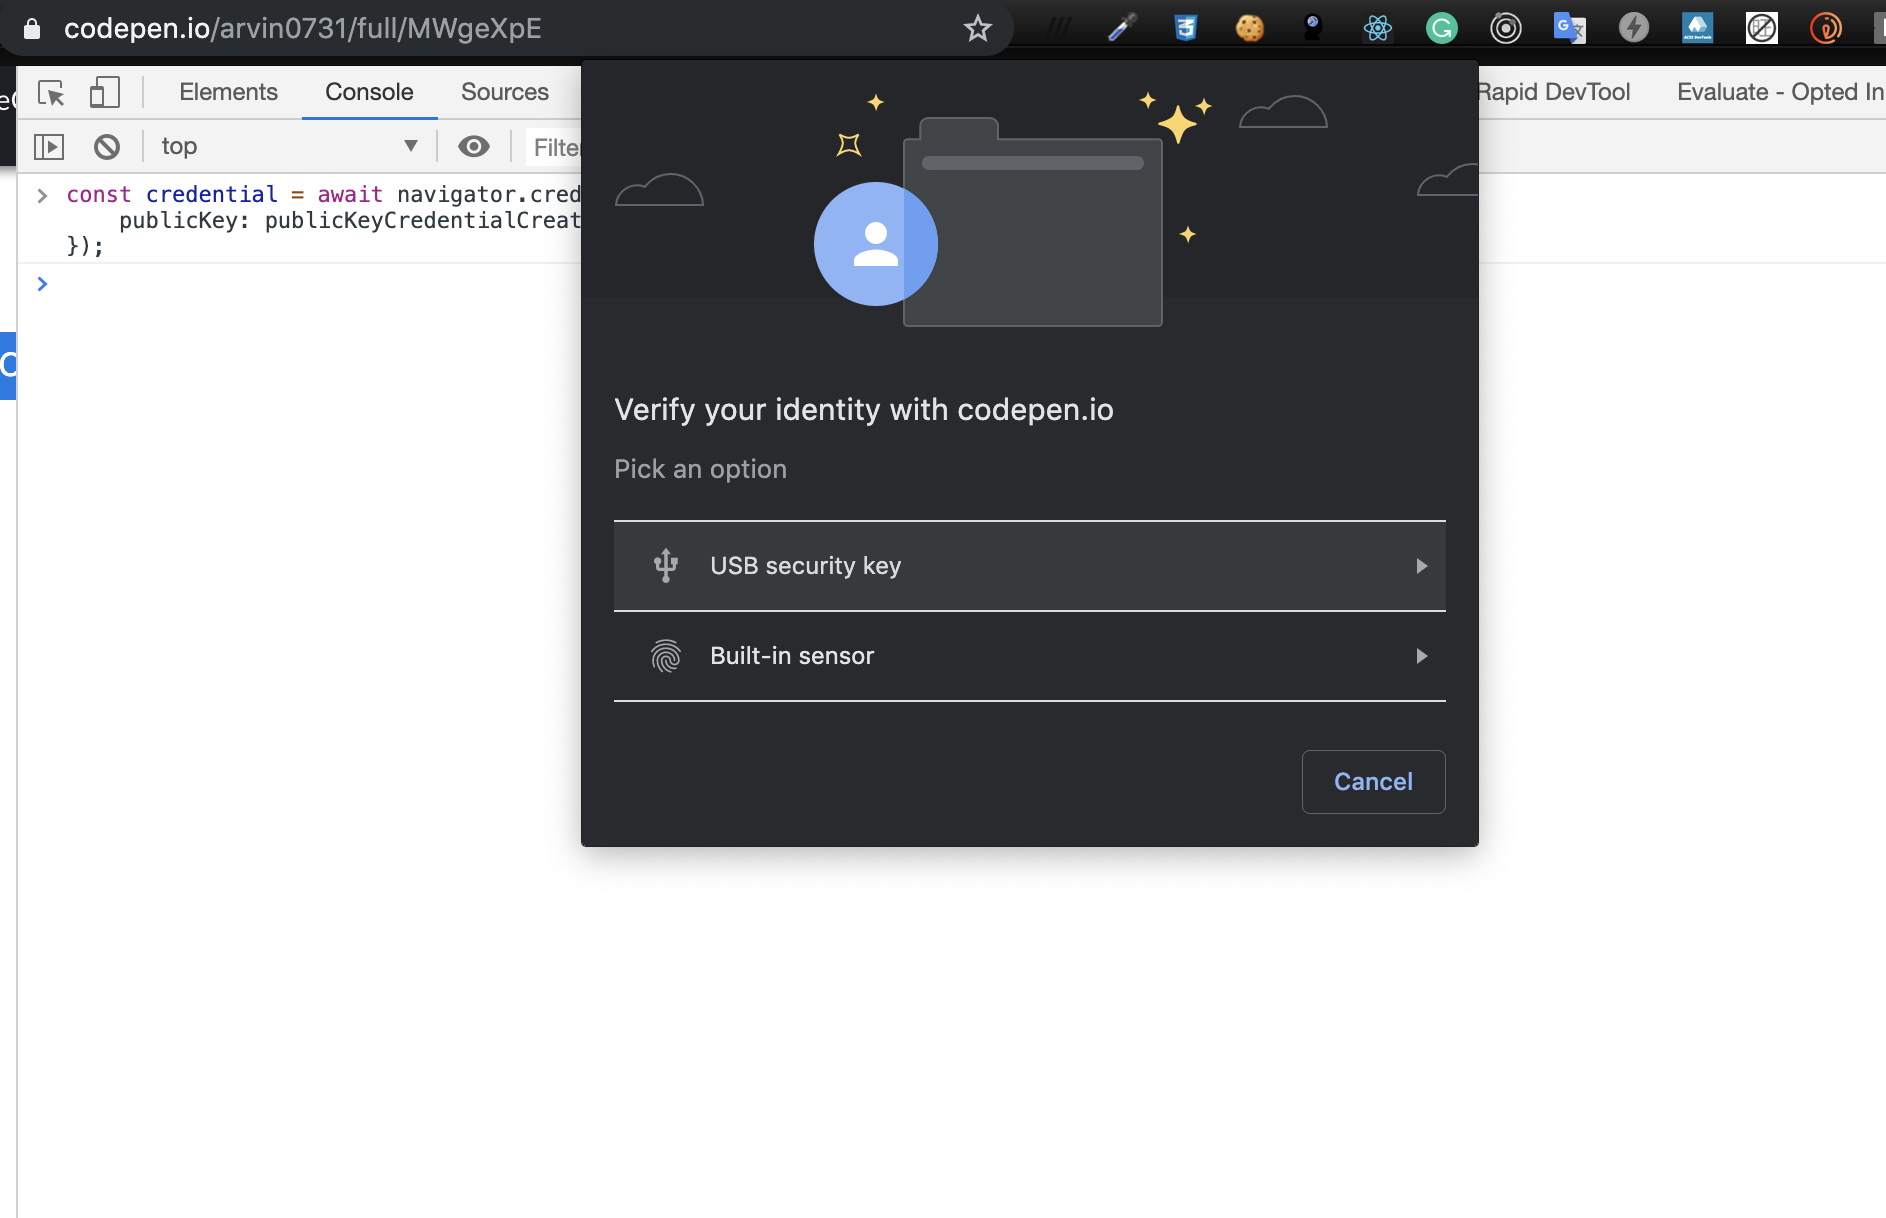Image resolution: width=1886 pixels, height=1218 pixels.
Task: Open the ACSS DevTools extension
Action: pos(1697,28)
